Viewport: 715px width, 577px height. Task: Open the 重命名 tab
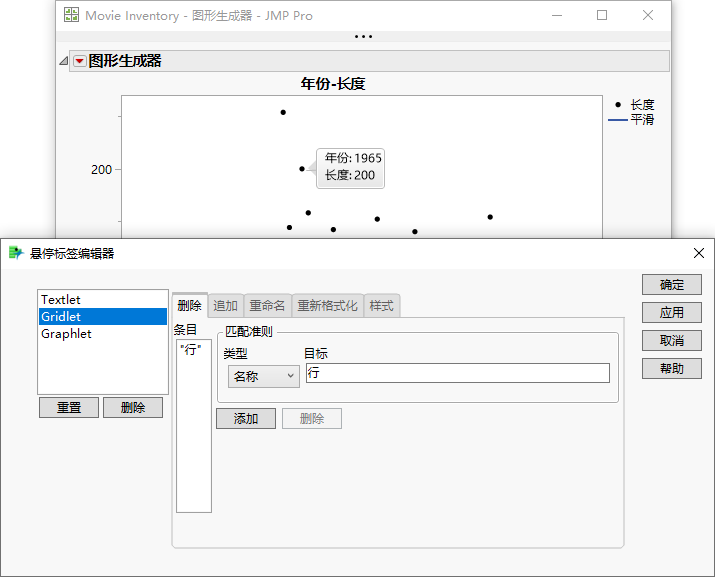267,306
